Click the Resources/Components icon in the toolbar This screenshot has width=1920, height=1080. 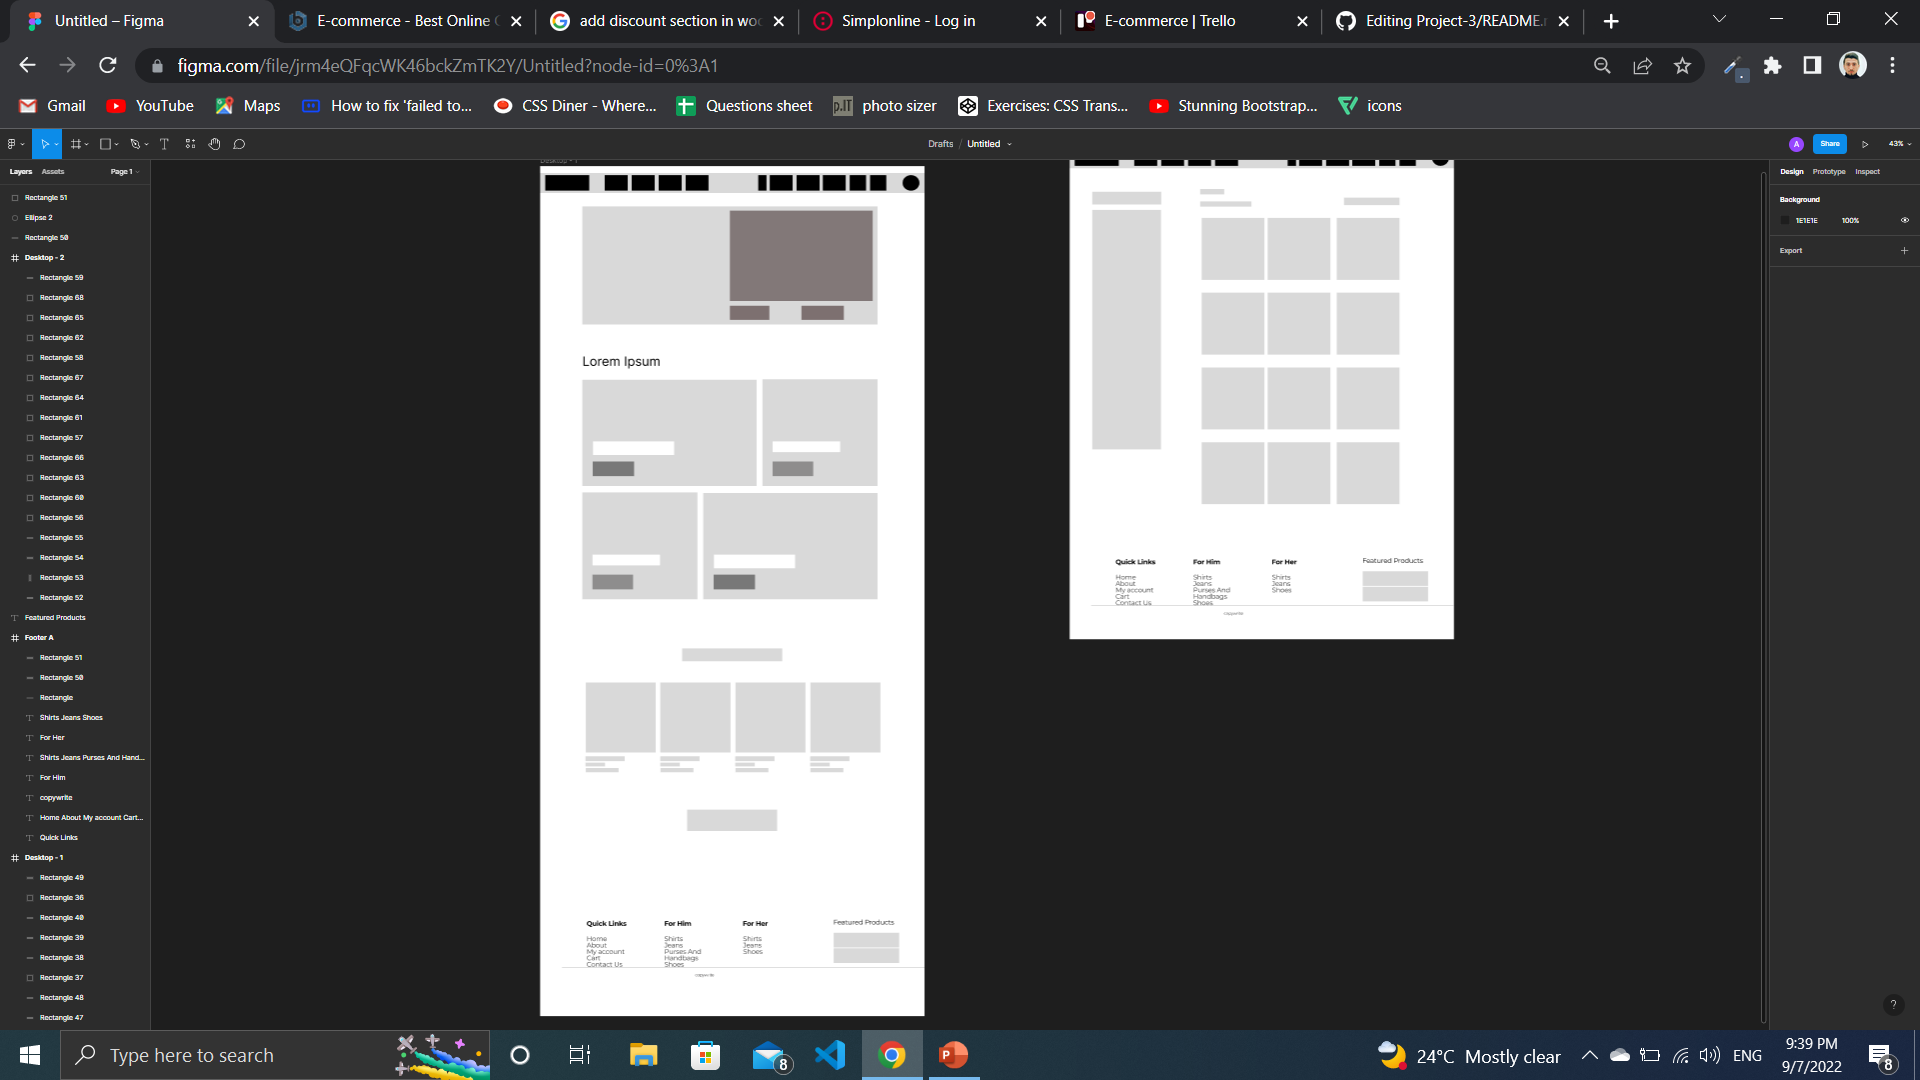190,144
